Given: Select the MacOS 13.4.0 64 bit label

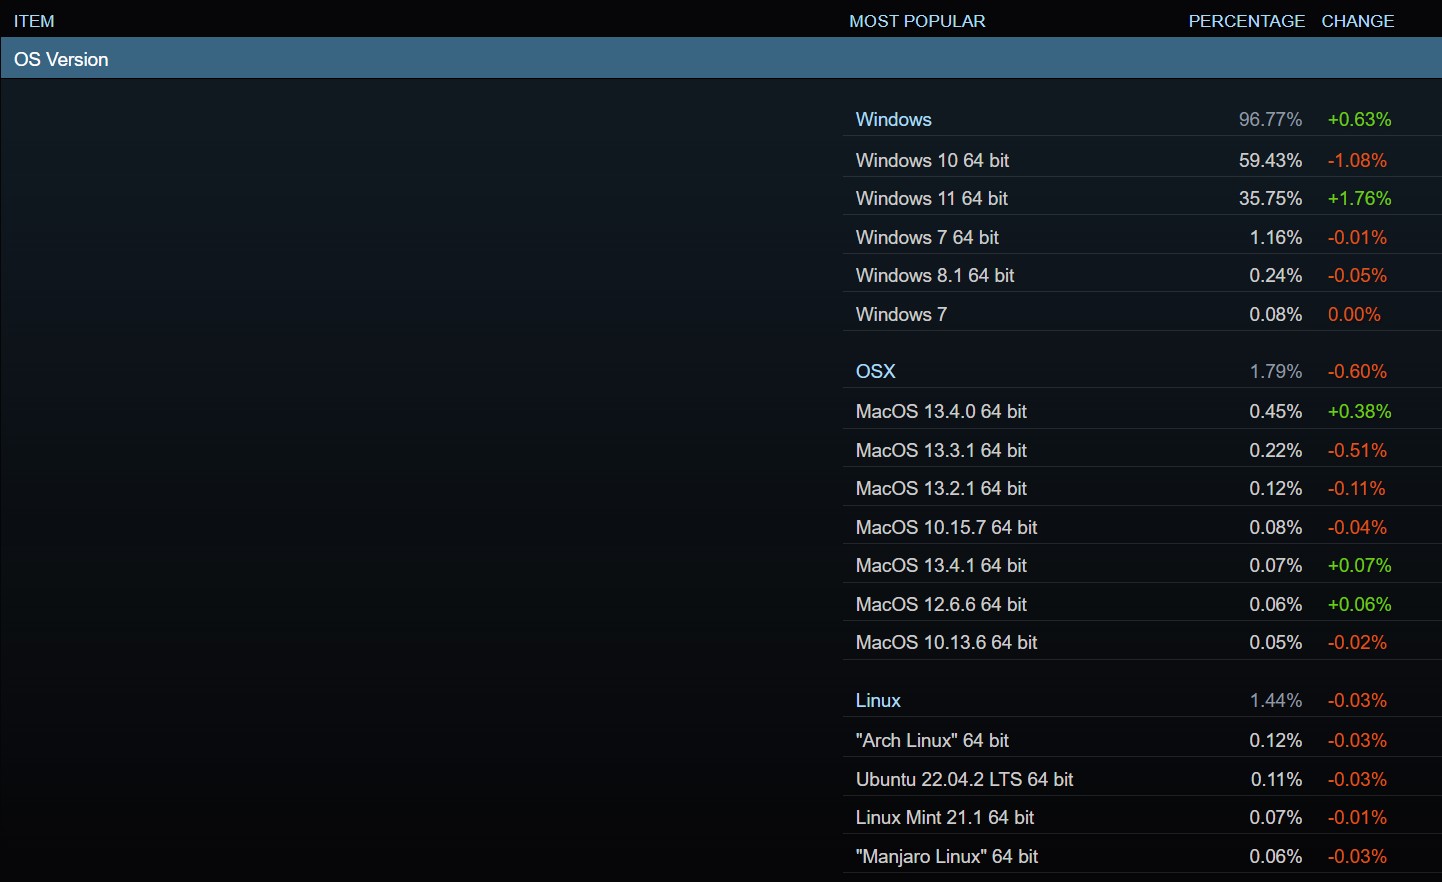Looking at the screenshot, I should 941,411.
